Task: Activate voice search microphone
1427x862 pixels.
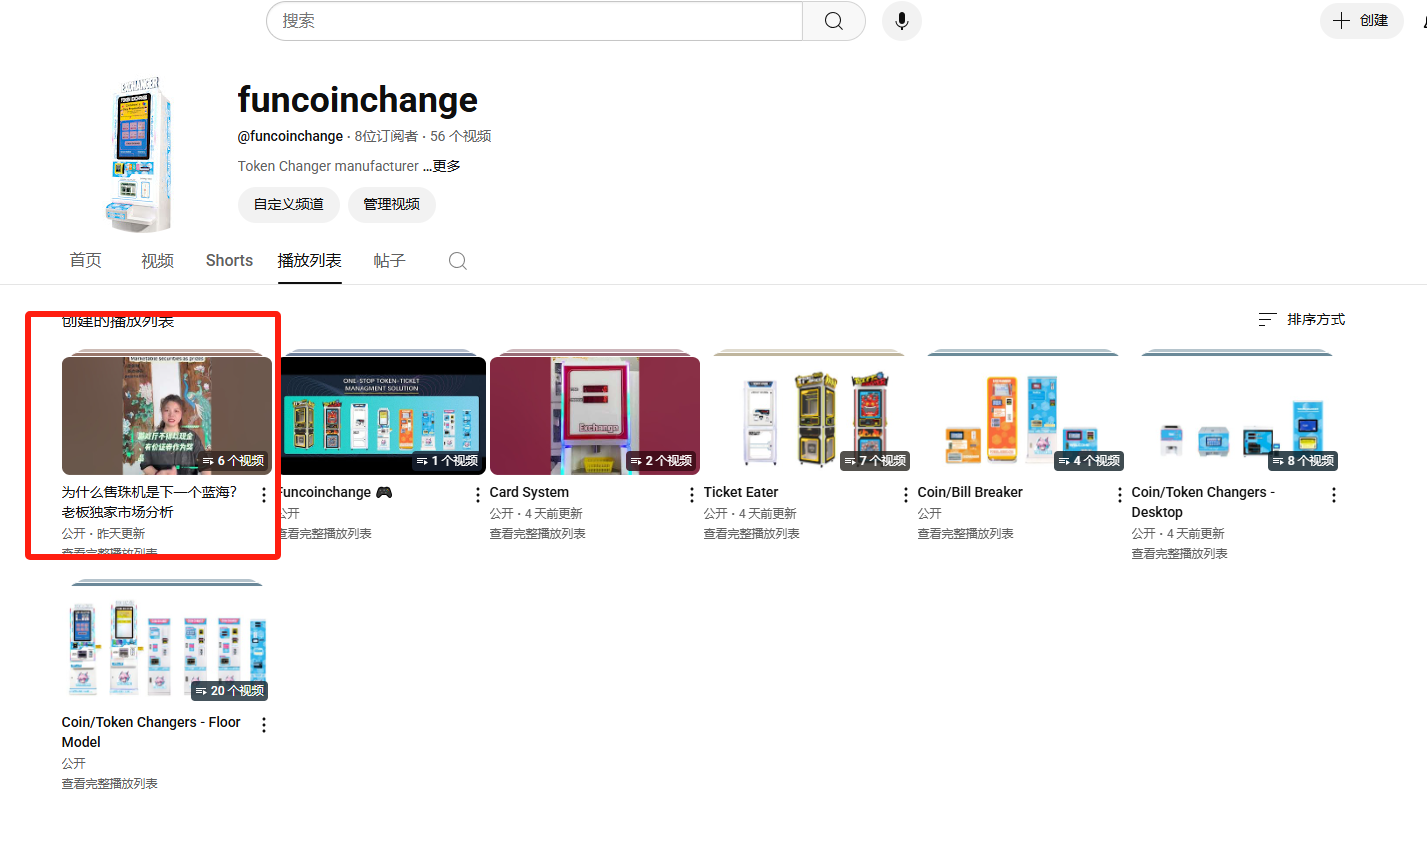Action: (902, 21)
